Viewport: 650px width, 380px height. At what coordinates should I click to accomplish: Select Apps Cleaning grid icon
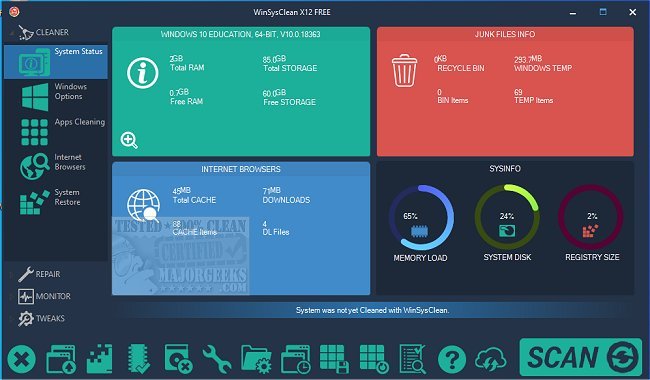34,132
